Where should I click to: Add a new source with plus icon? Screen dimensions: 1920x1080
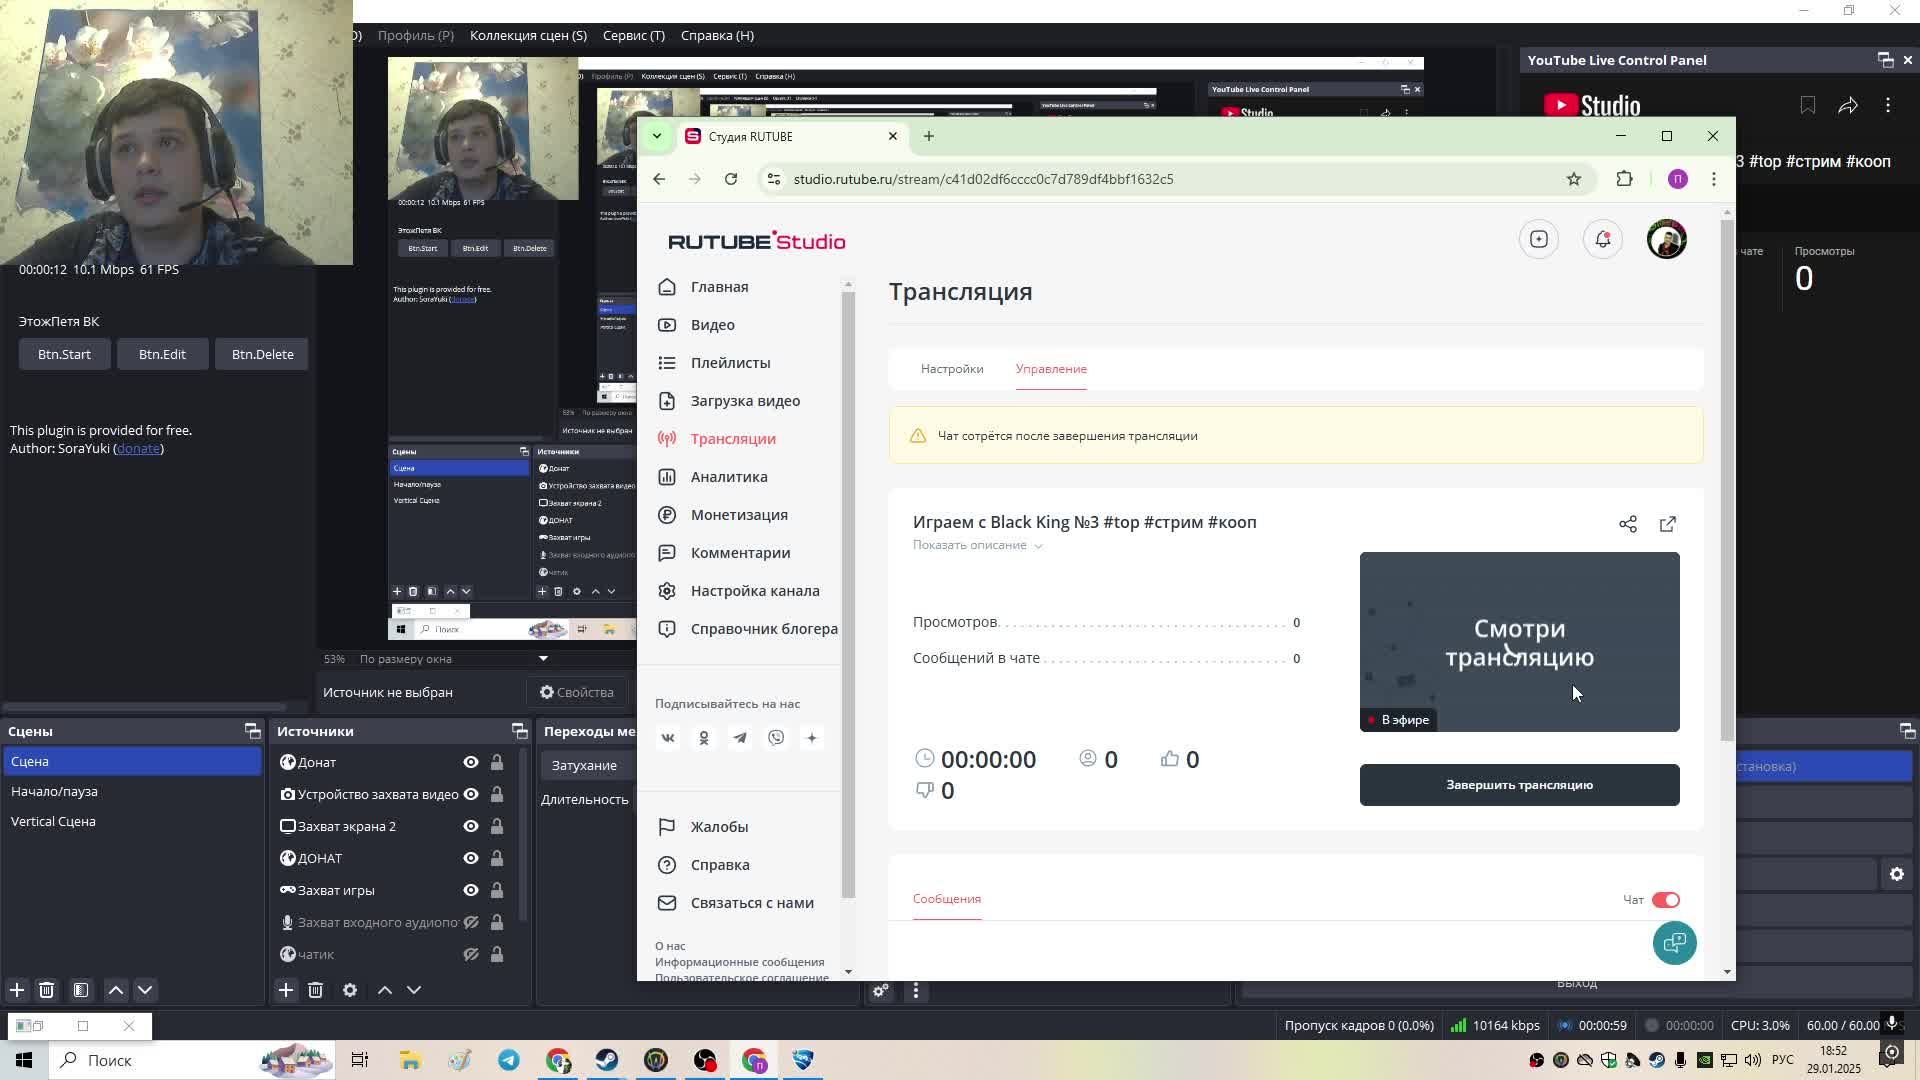click(286, 990)
